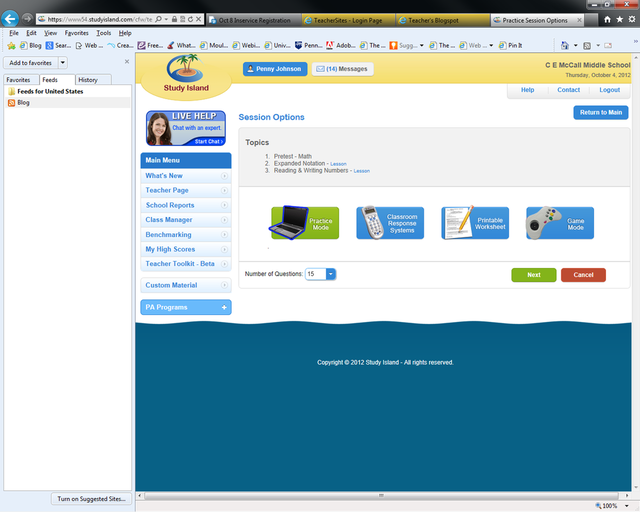This screenshot has width=640, height=512.
Task: Switch to the Favorites panel tab
Action: point(21,80)
